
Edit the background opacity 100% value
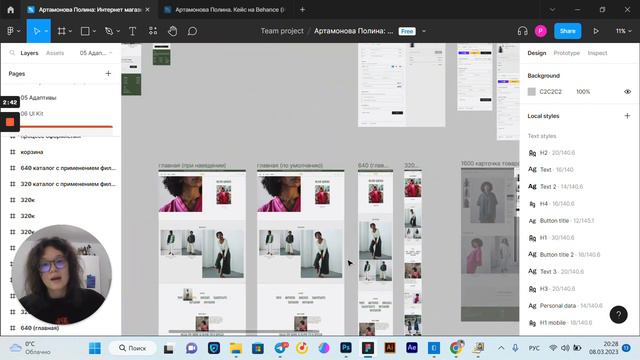point(583,91)
